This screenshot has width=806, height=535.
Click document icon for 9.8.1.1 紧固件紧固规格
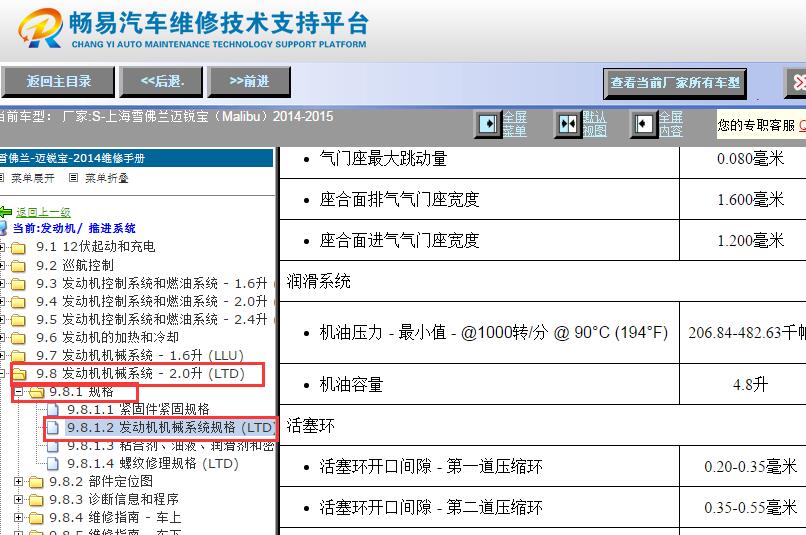tap(53, 410)
